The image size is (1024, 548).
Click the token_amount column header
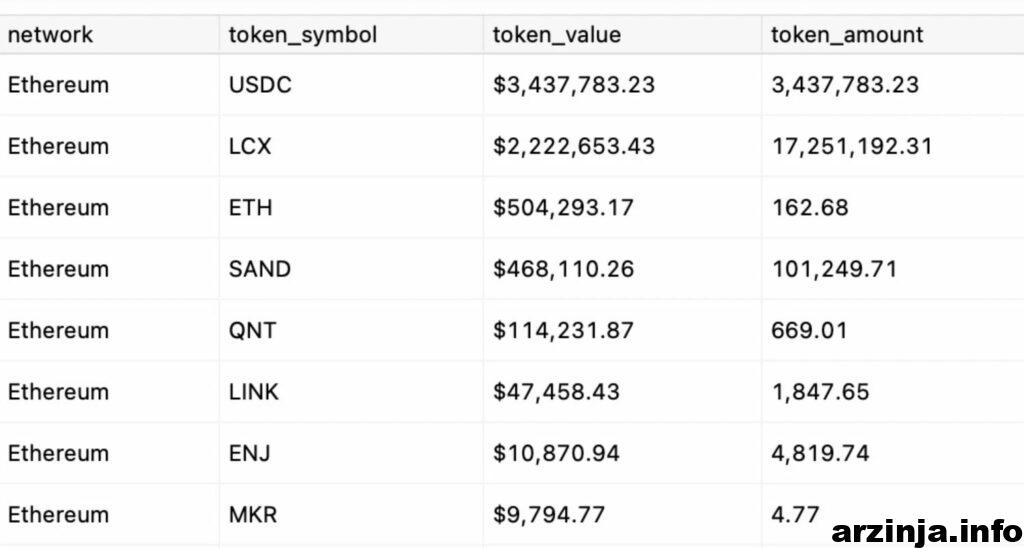pos(893,35)
